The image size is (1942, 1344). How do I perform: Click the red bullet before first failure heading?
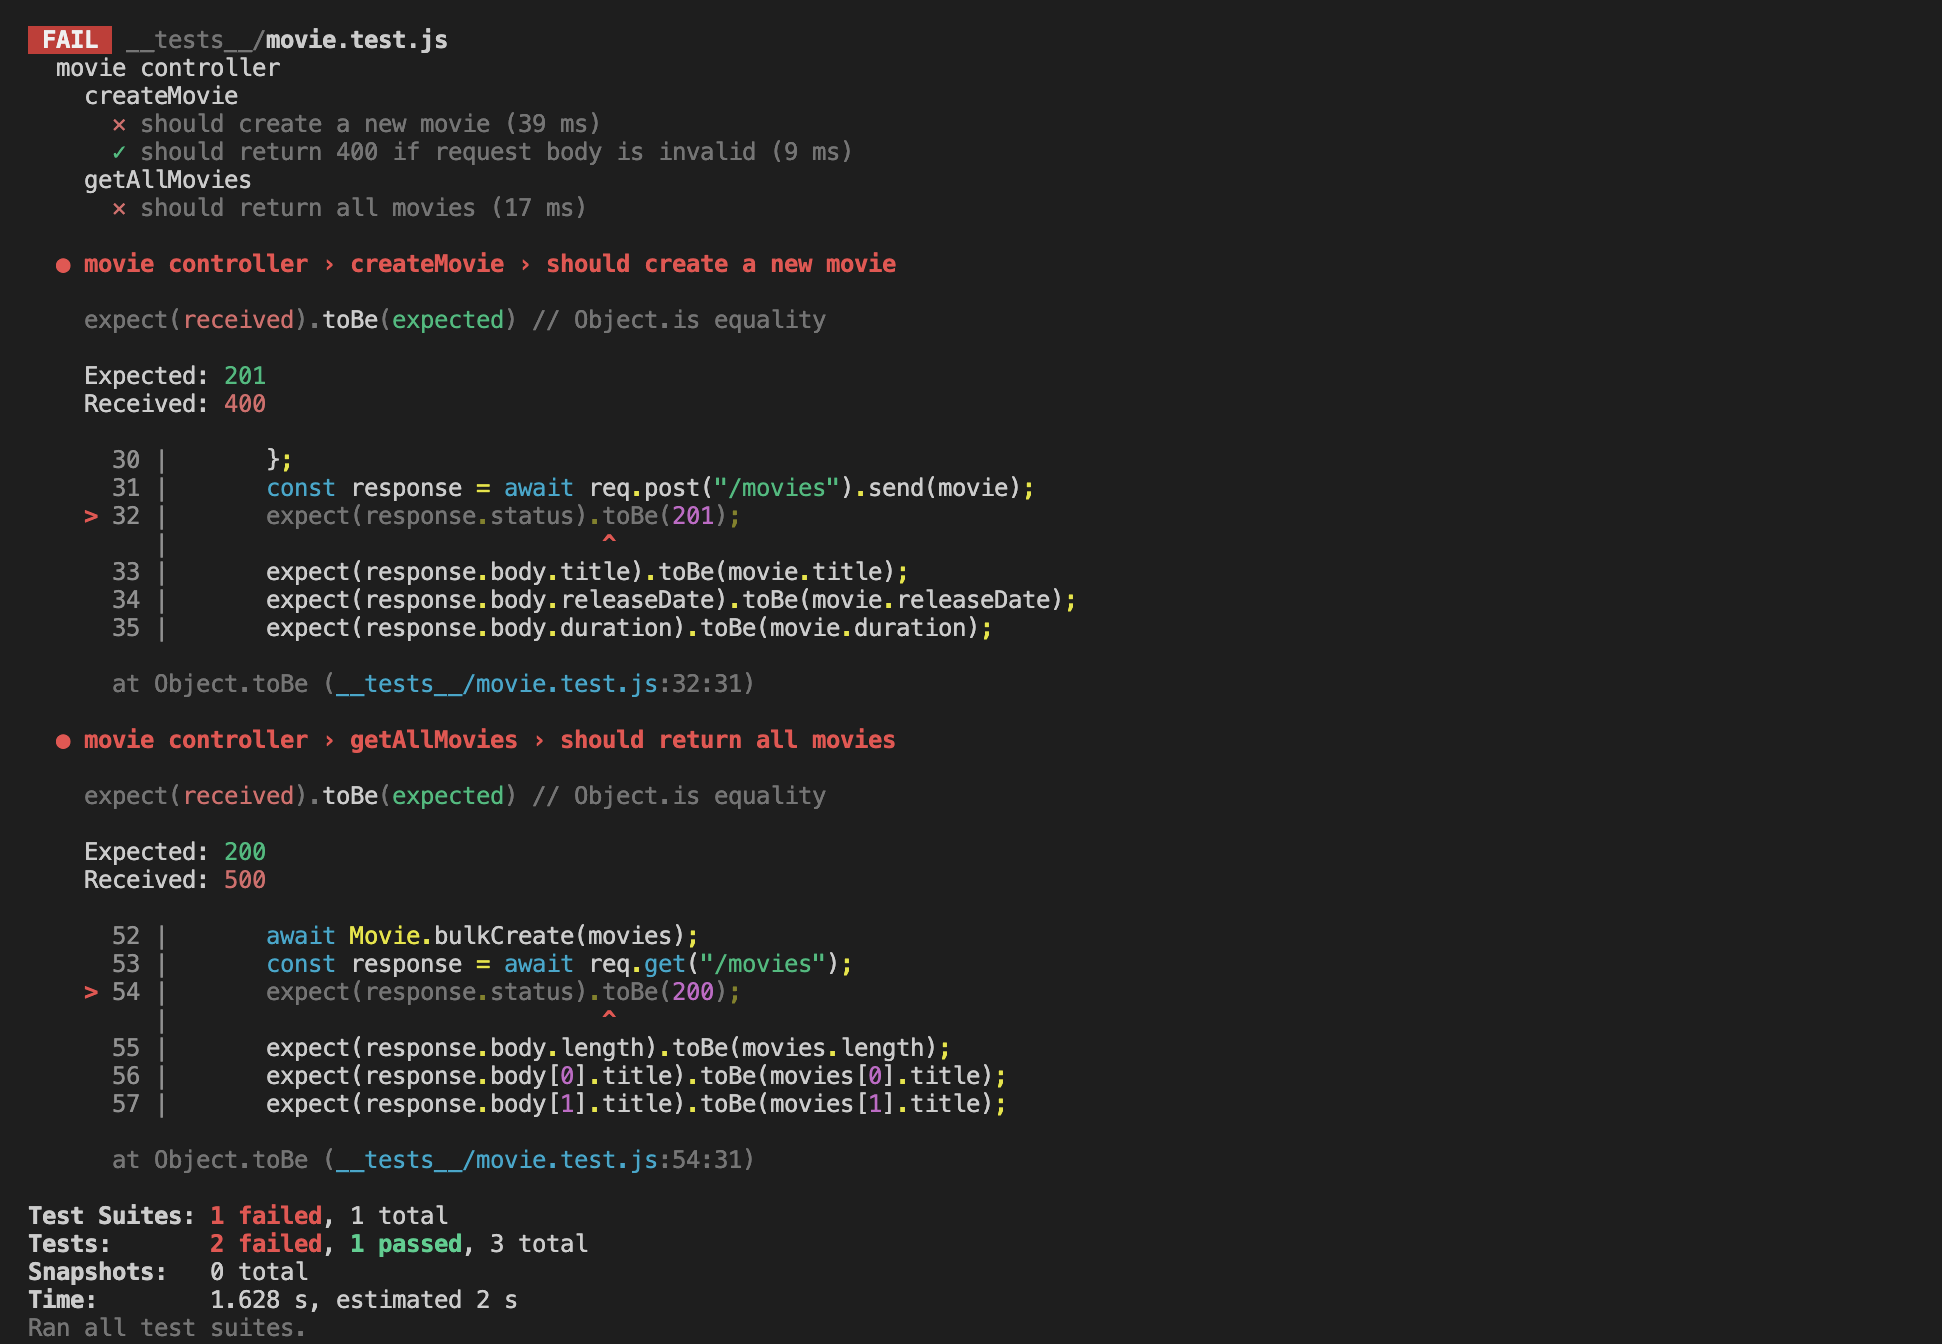(62, 264)
